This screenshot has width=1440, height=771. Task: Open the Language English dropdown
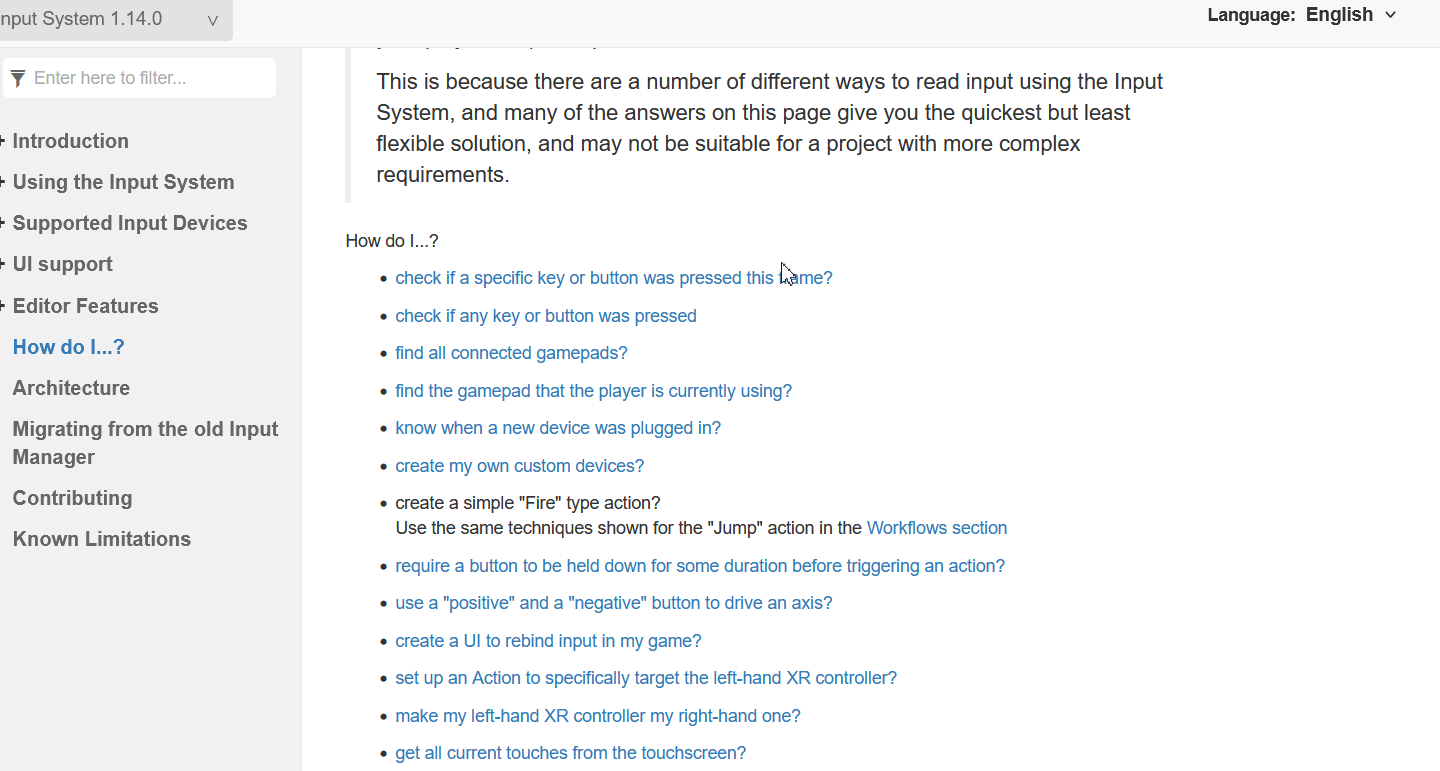point(1302,15)
